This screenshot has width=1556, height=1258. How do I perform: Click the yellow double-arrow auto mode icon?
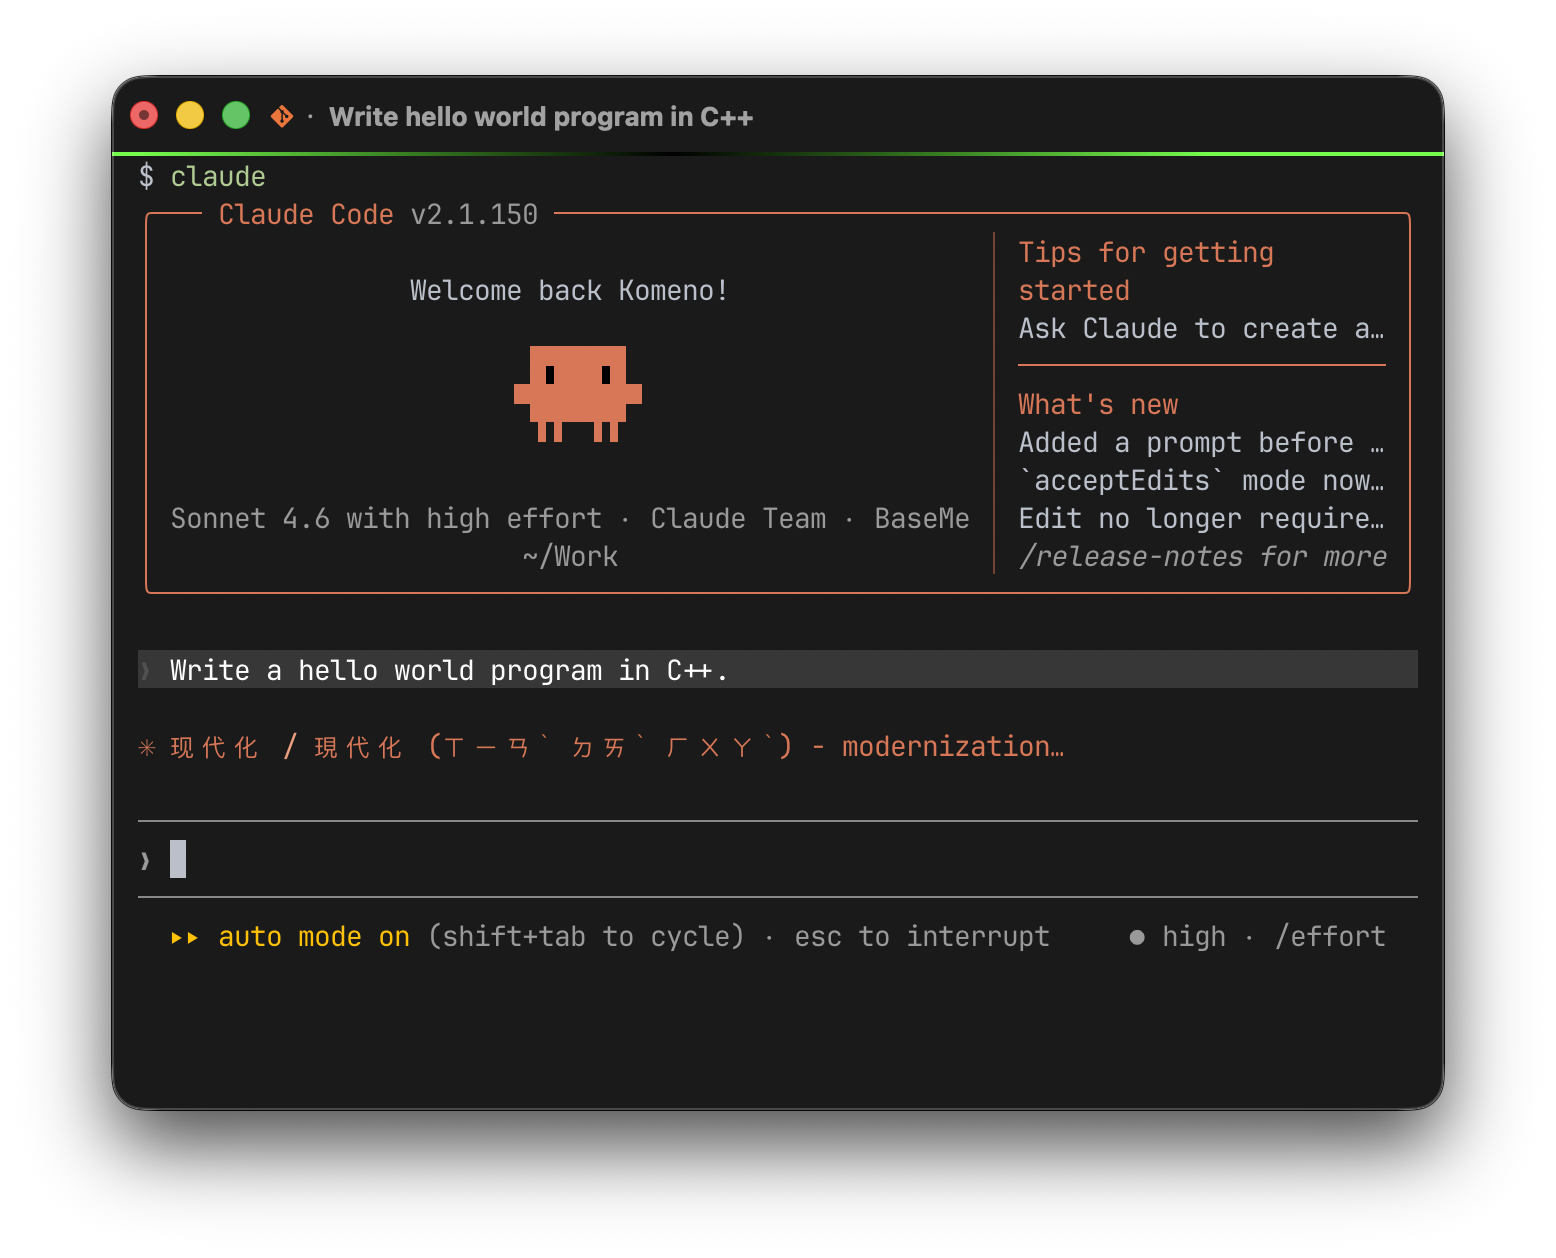coord(184,937)
